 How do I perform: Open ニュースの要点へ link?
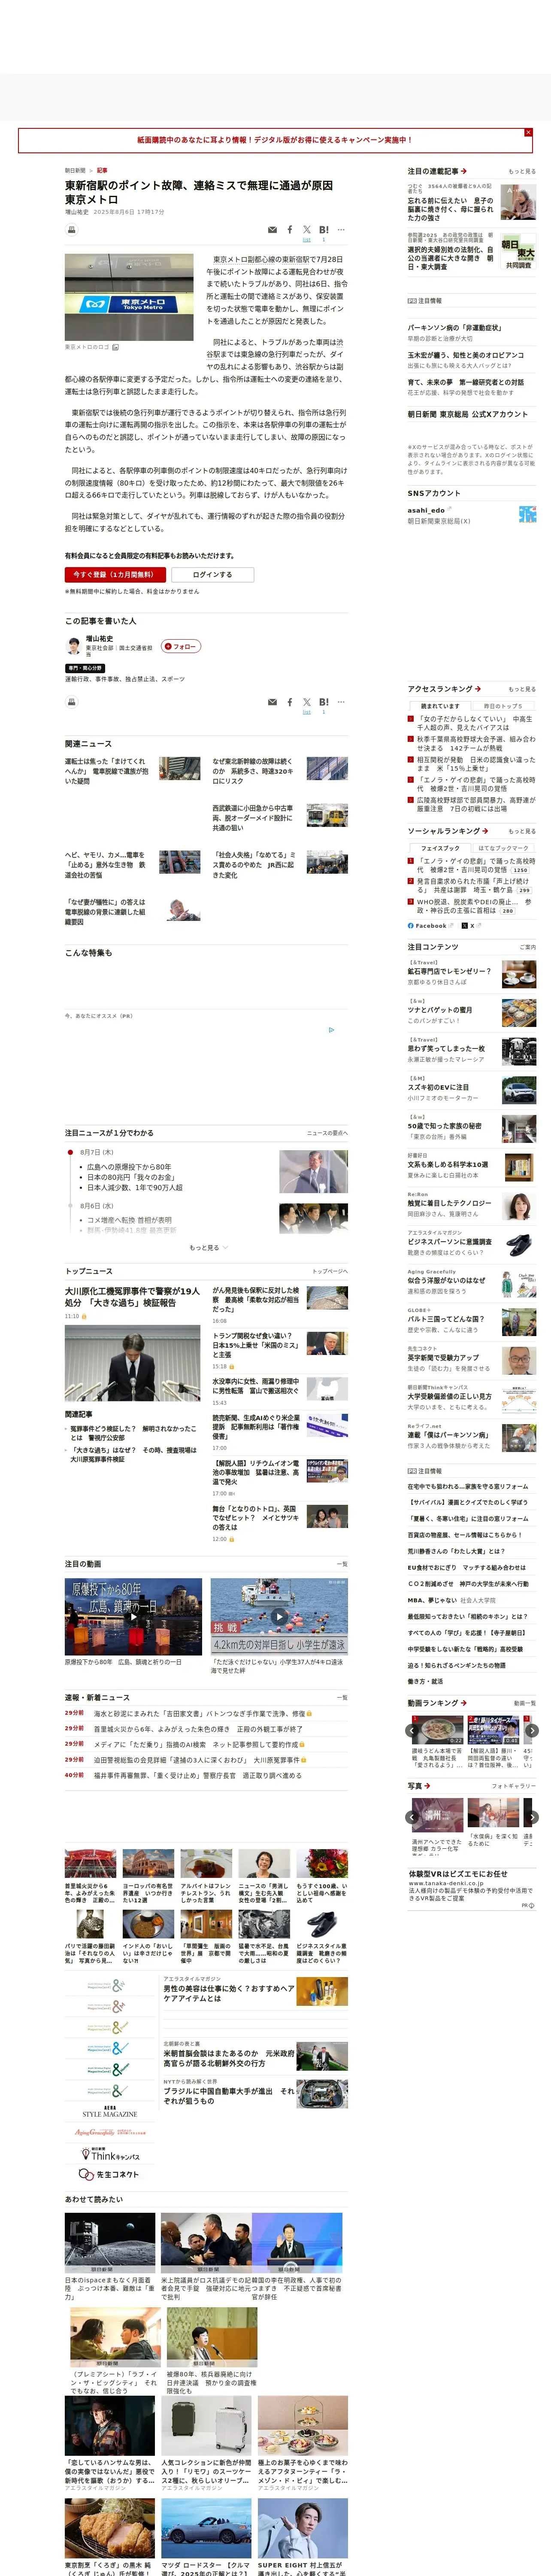(327, 1133)
